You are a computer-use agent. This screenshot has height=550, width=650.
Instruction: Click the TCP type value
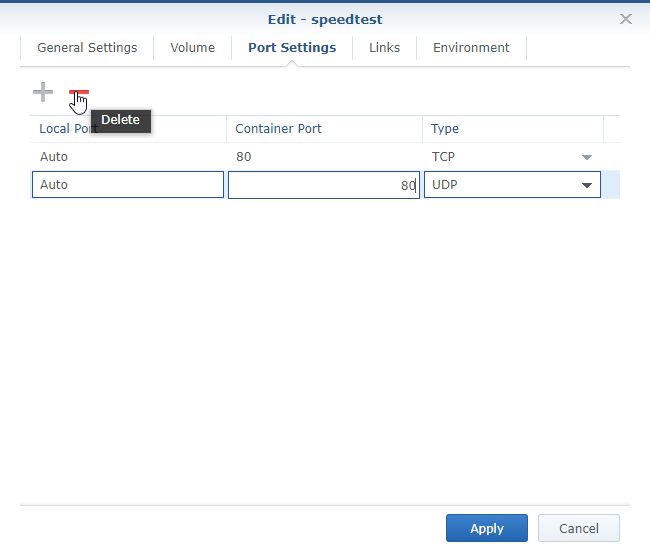coord(443,157)
